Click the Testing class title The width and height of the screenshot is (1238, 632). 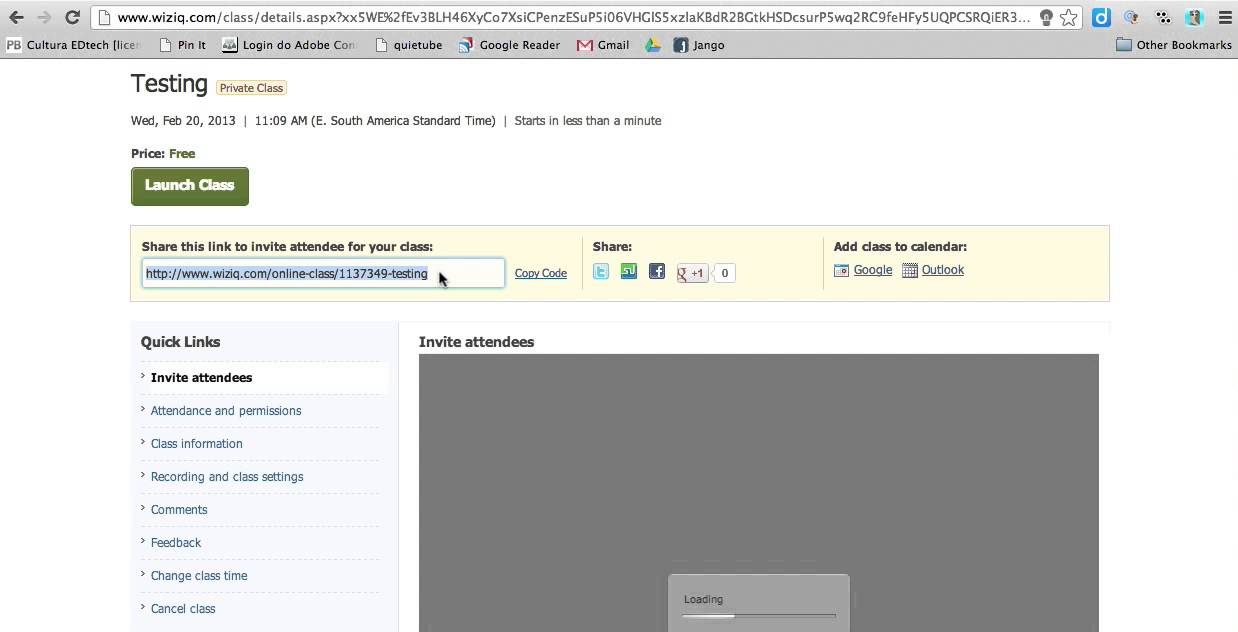point(169,84)
